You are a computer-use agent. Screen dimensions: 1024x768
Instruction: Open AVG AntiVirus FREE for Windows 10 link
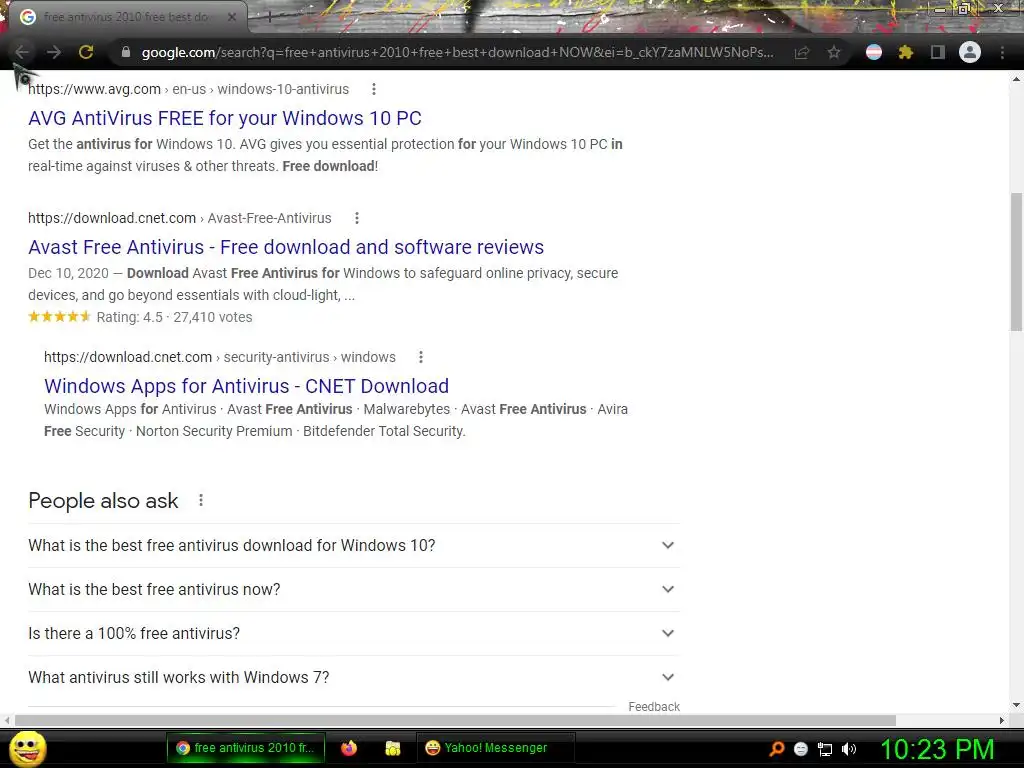(225, 118)
